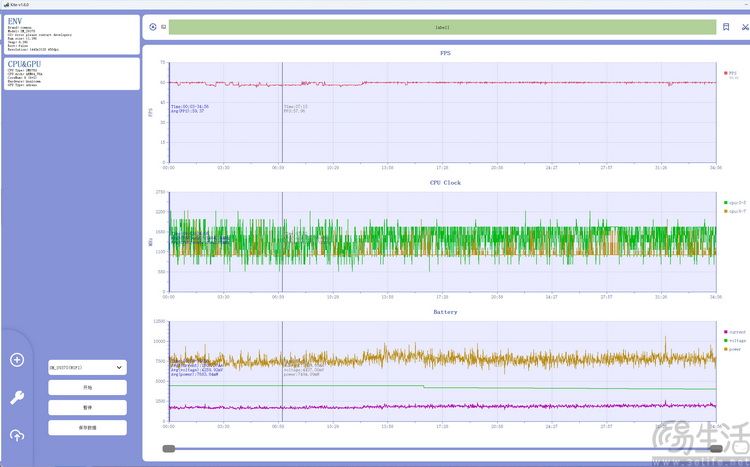The width and height of the screenshot is (750, 467).
Task: Toggle the FPS series in legend
Action: (x=731, y=73)
